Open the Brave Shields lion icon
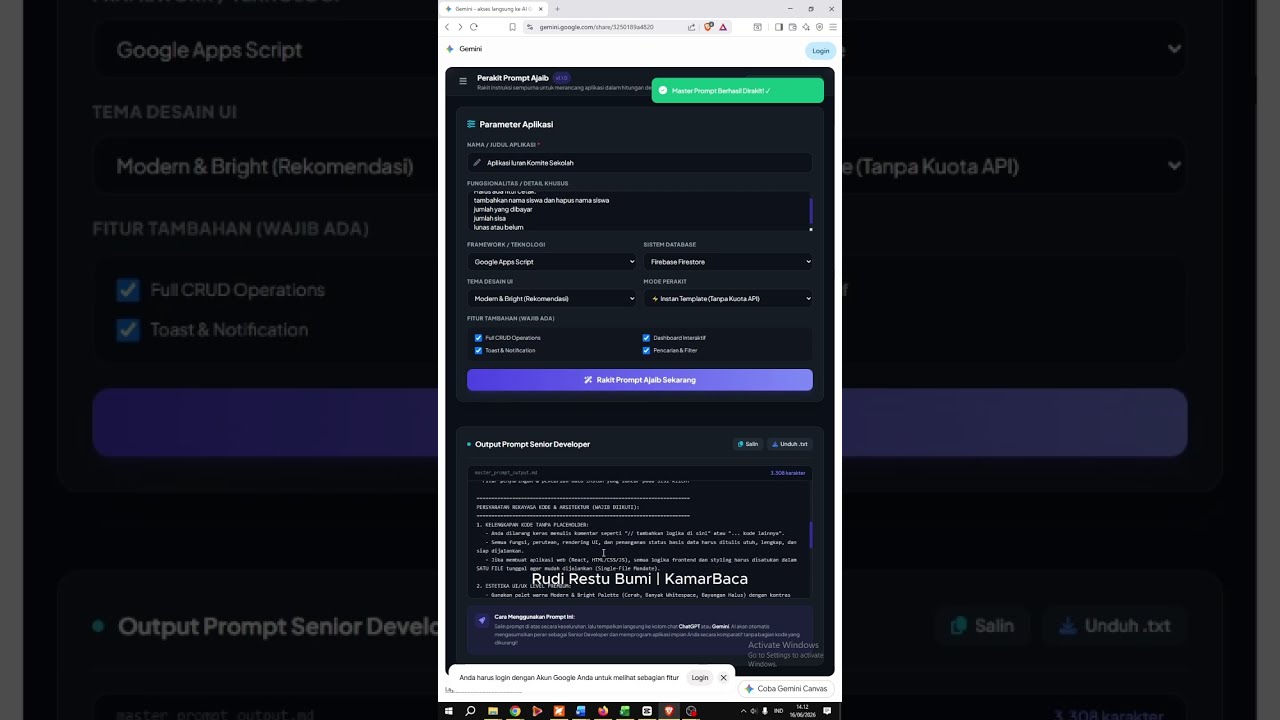Image resolution: width=1280 pixels, height=720 pixels. pyautogui.click(x=708, y=27)
